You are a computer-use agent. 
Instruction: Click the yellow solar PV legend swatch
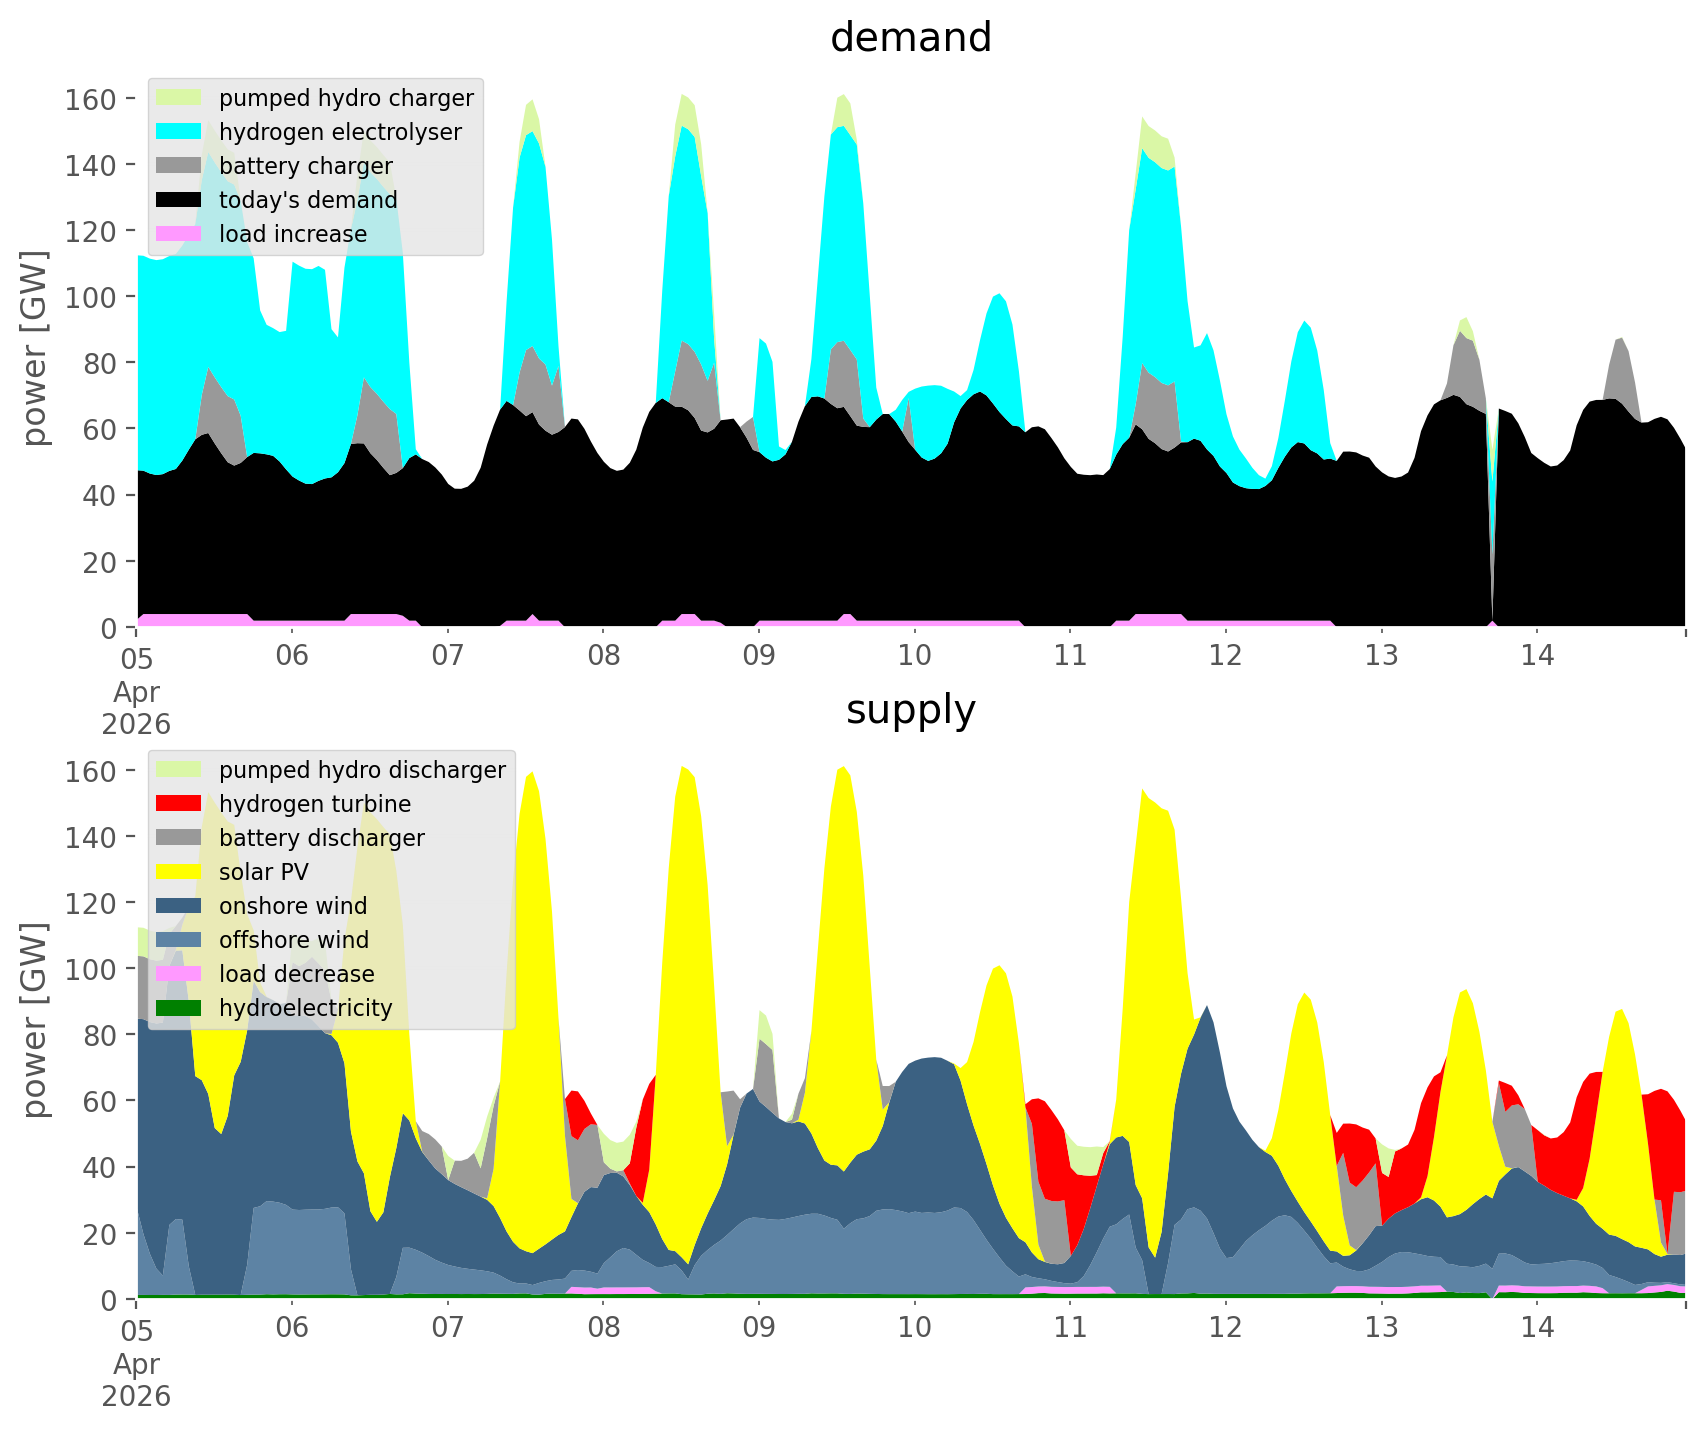coord(179,872)
